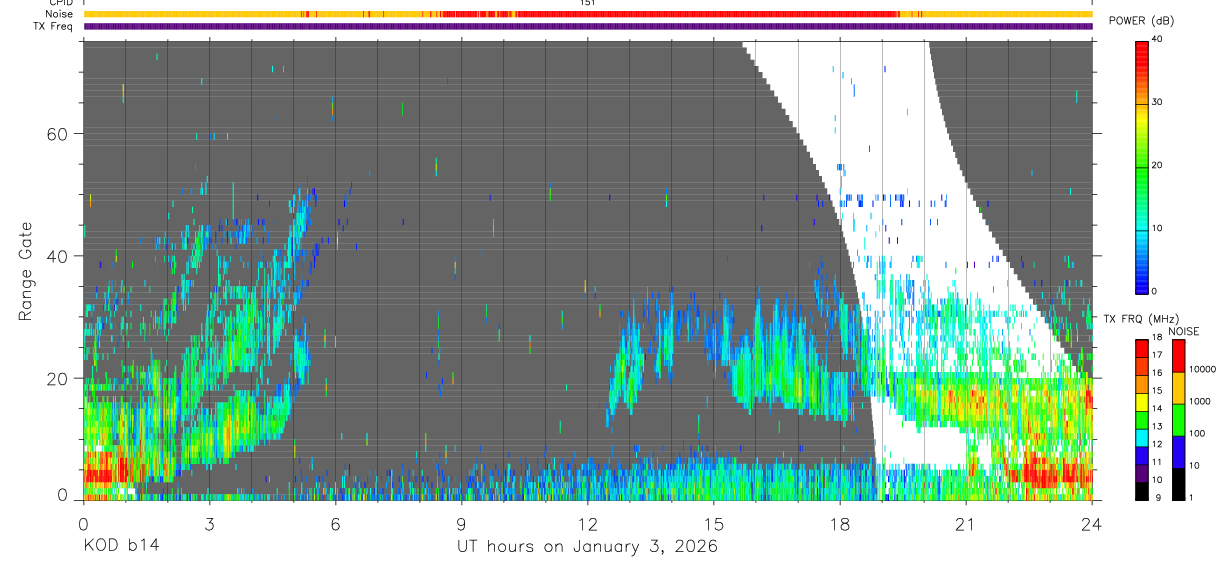Click the 'Range Gate' y-axis label
1228x567 pixels.
point(26,271)
